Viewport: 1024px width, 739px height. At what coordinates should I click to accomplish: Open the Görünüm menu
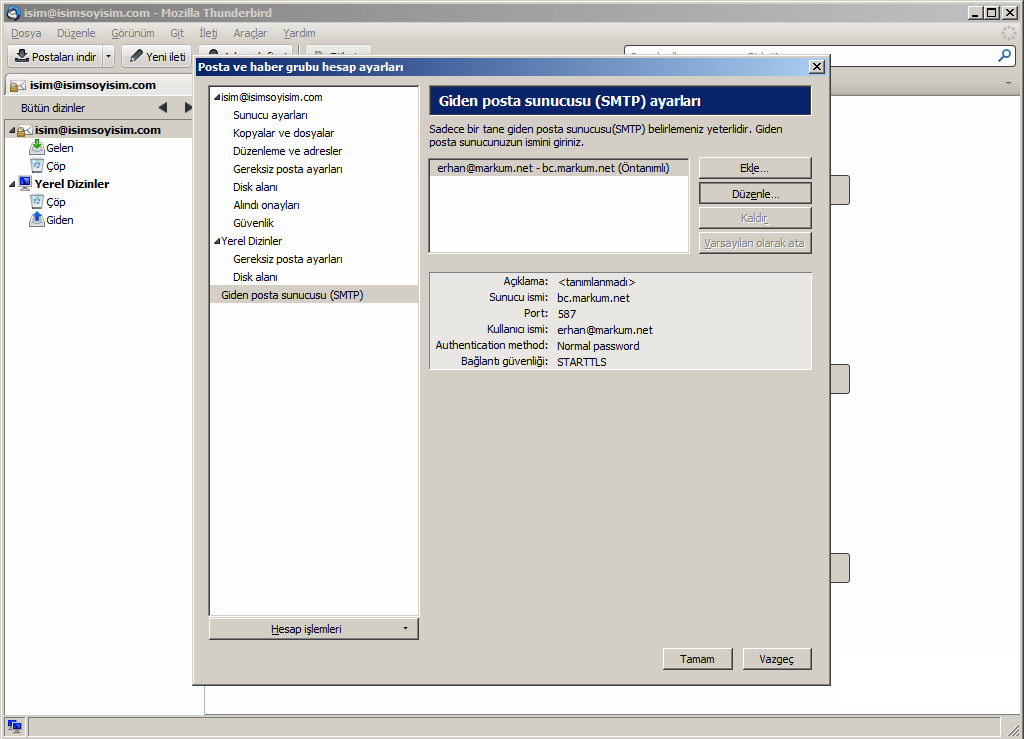pos(132,33)
